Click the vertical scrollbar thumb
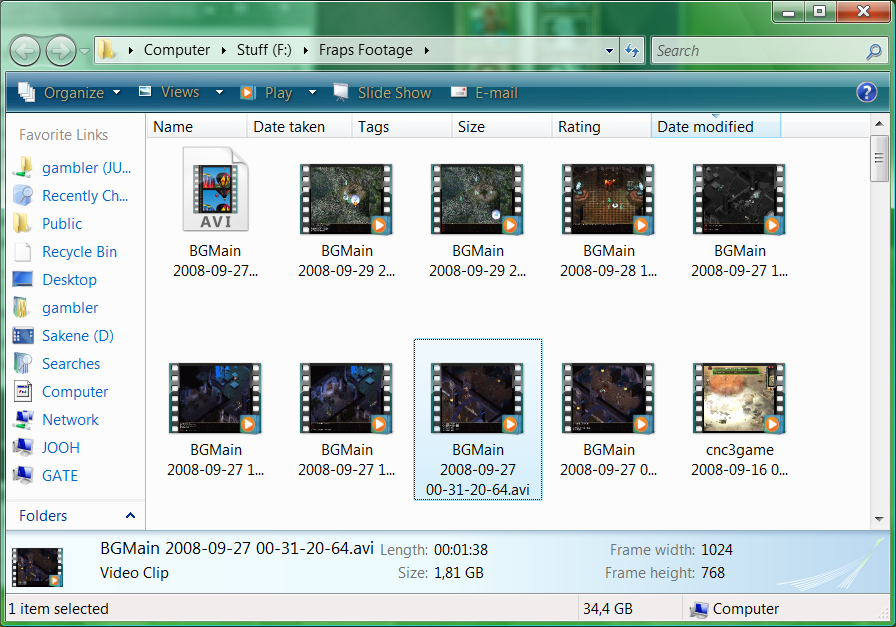Screen dimensions: 896x627 click(879, 158)
